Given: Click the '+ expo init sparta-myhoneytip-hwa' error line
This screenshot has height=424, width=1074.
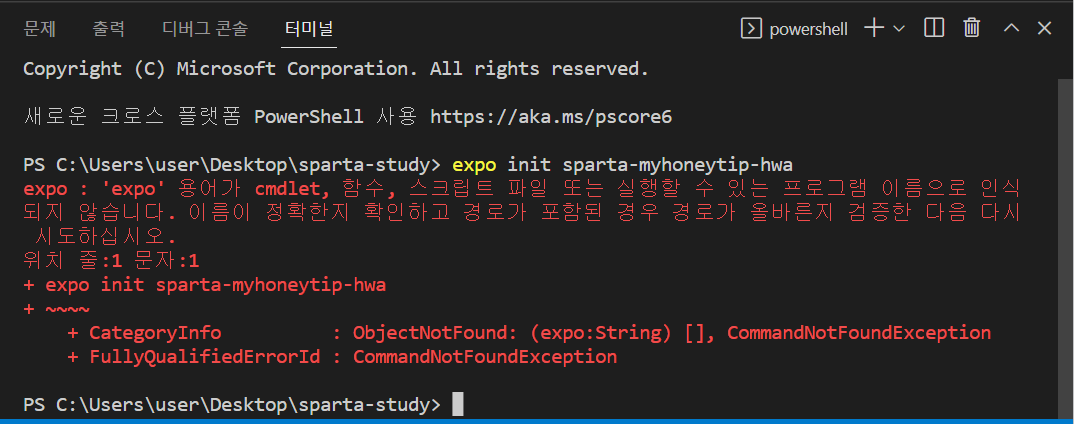Looking at the screenshot, I should pyautogui.click(x=205, y=285).
